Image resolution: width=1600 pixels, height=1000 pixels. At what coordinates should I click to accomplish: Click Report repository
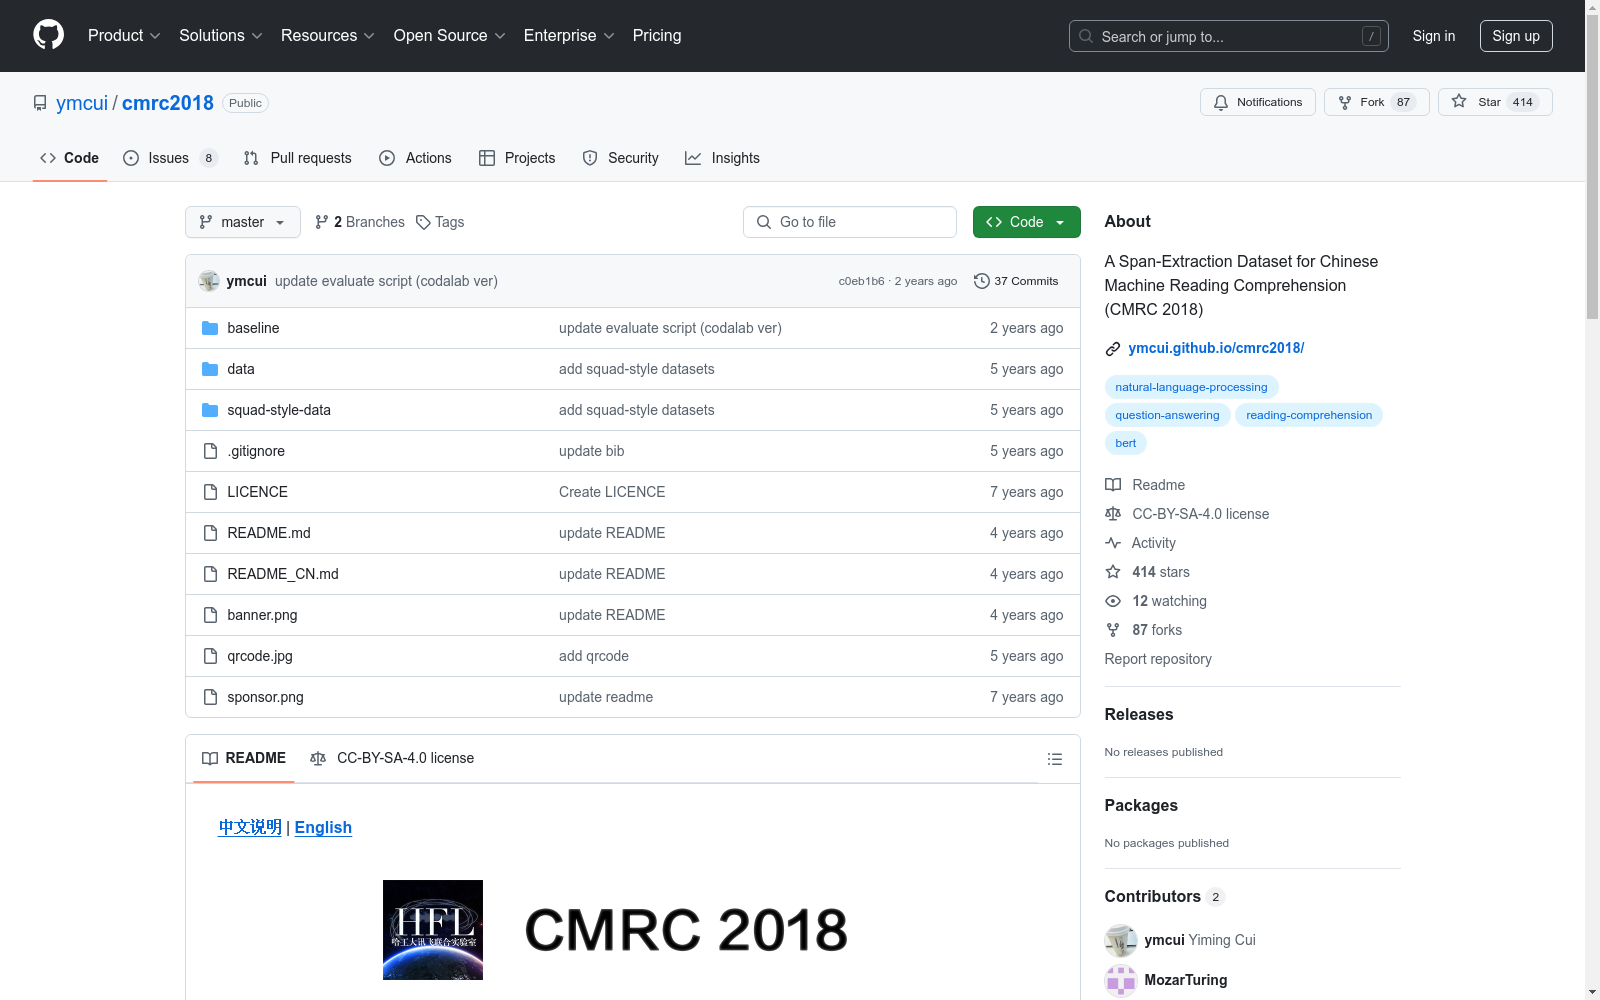1158,659
